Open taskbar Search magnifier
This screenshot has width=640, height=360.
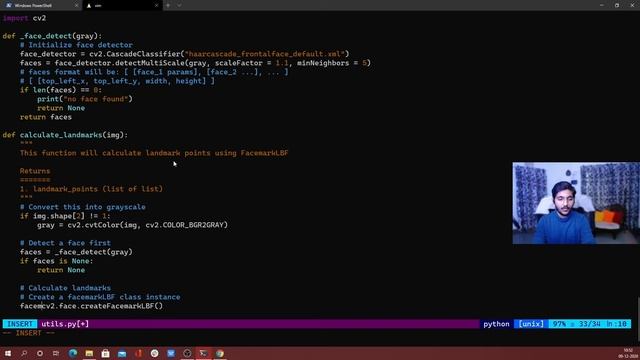(24, 353)
